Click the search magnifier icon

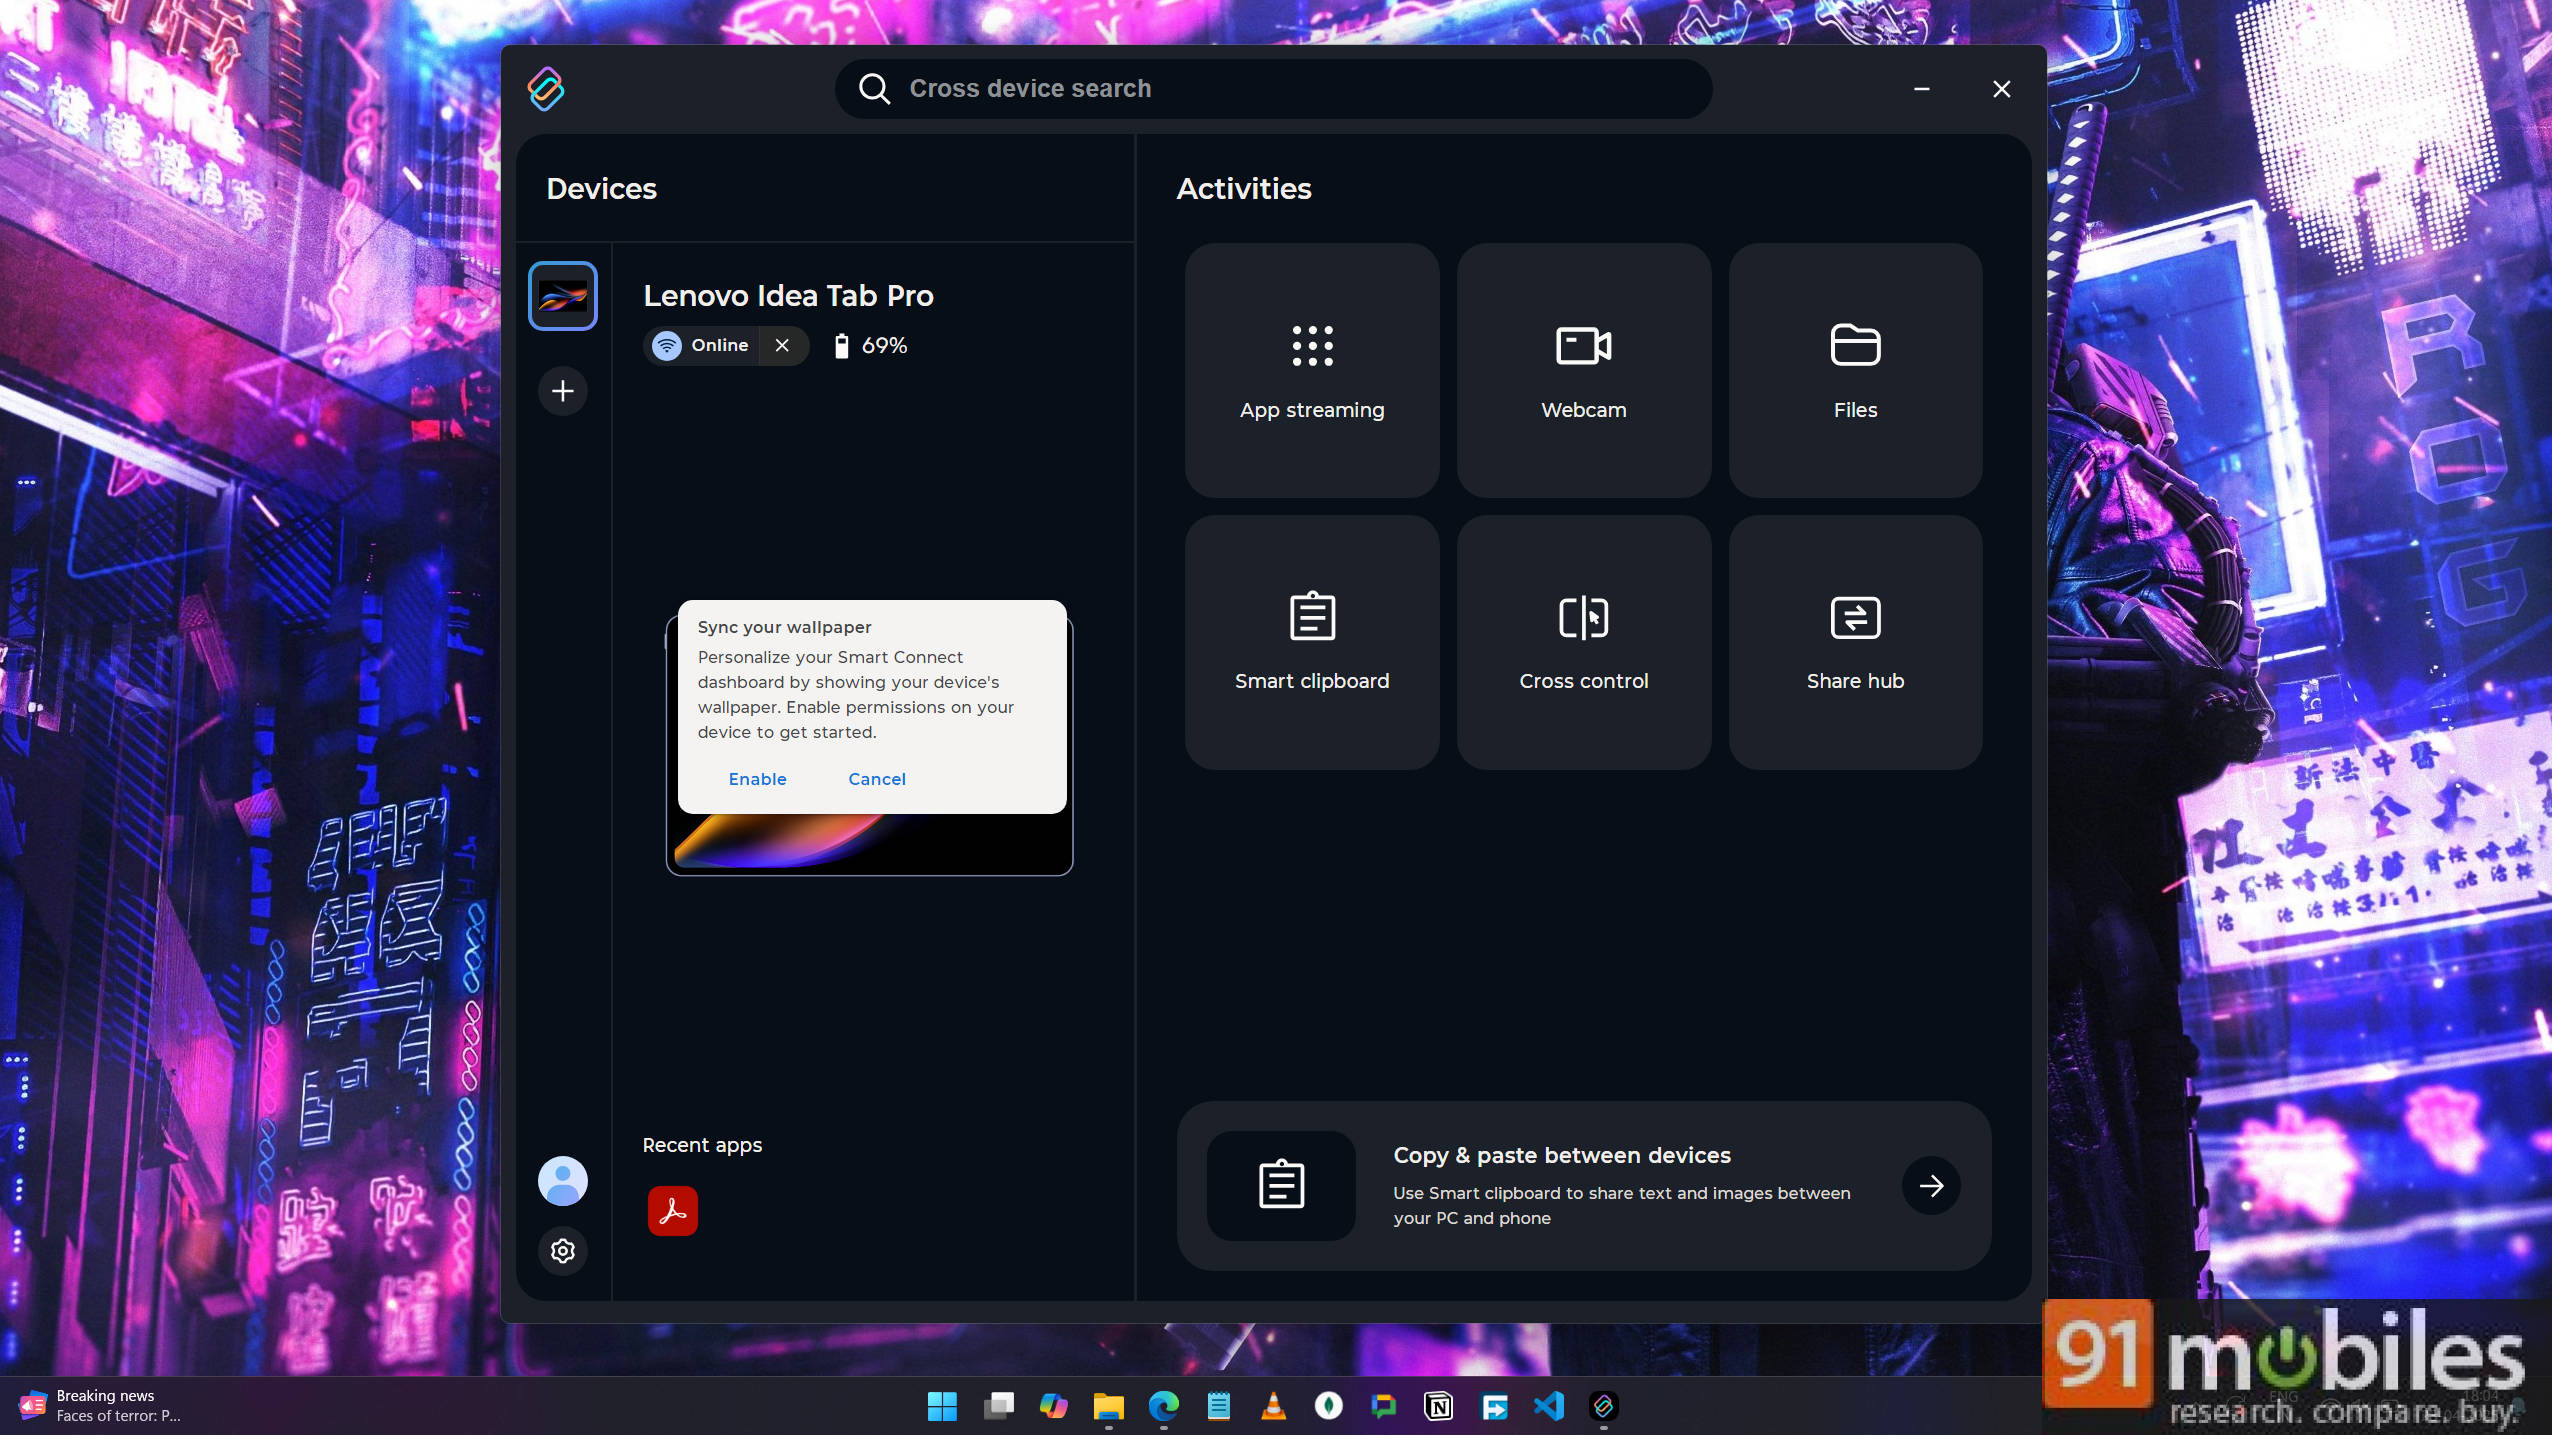[874, 89]
